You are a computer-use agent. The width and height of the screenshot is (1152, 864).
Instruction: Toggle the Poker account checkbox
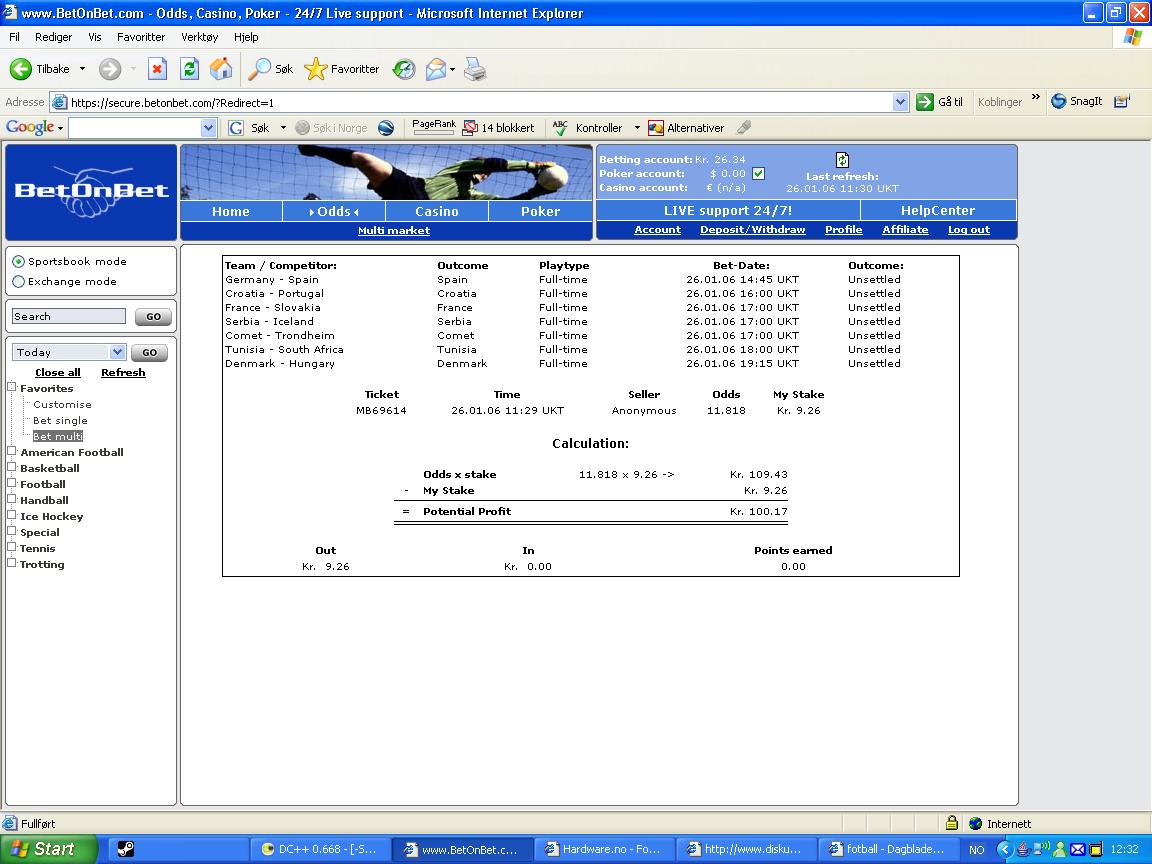point(758,173)
